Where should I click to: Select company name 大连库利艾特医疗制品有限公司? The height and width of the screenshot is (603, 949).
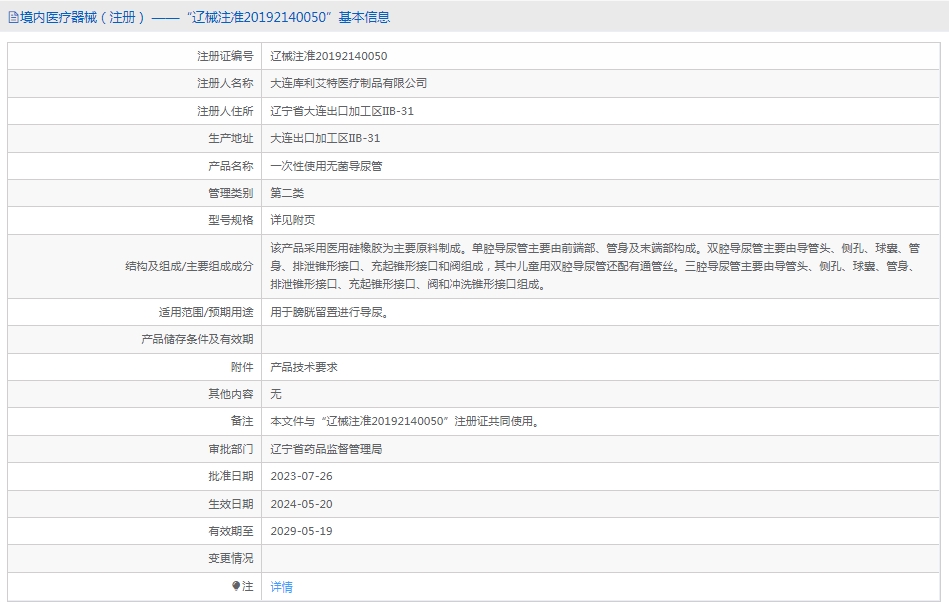349,84
